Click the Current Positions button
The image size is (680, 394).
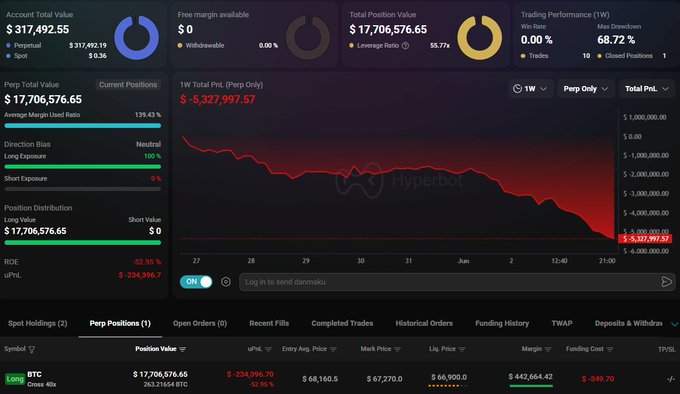[x=128, y=85]
